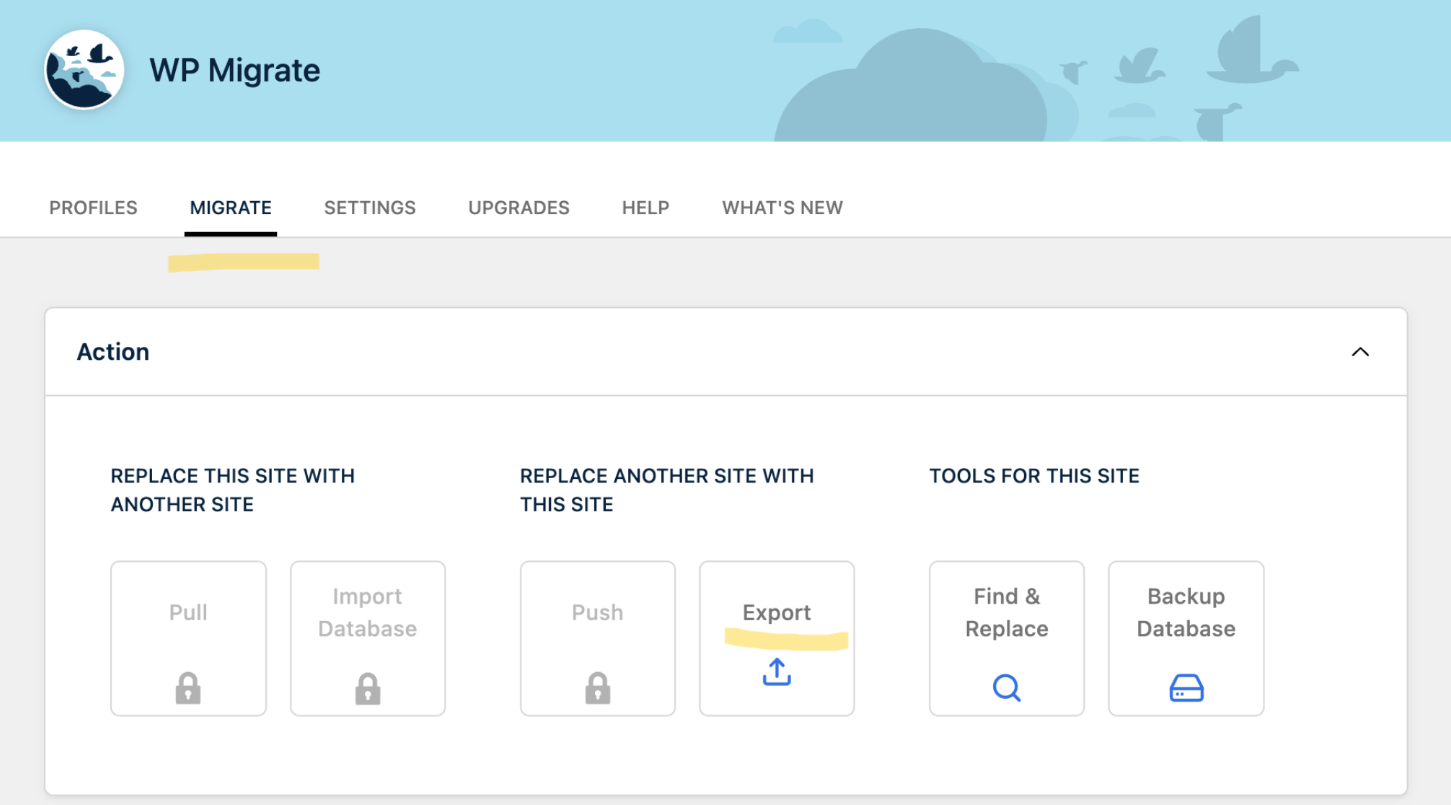Click the upload arrow icon under Export
The height and width of the screenshot is (805, 1451).
pos(777,672)
